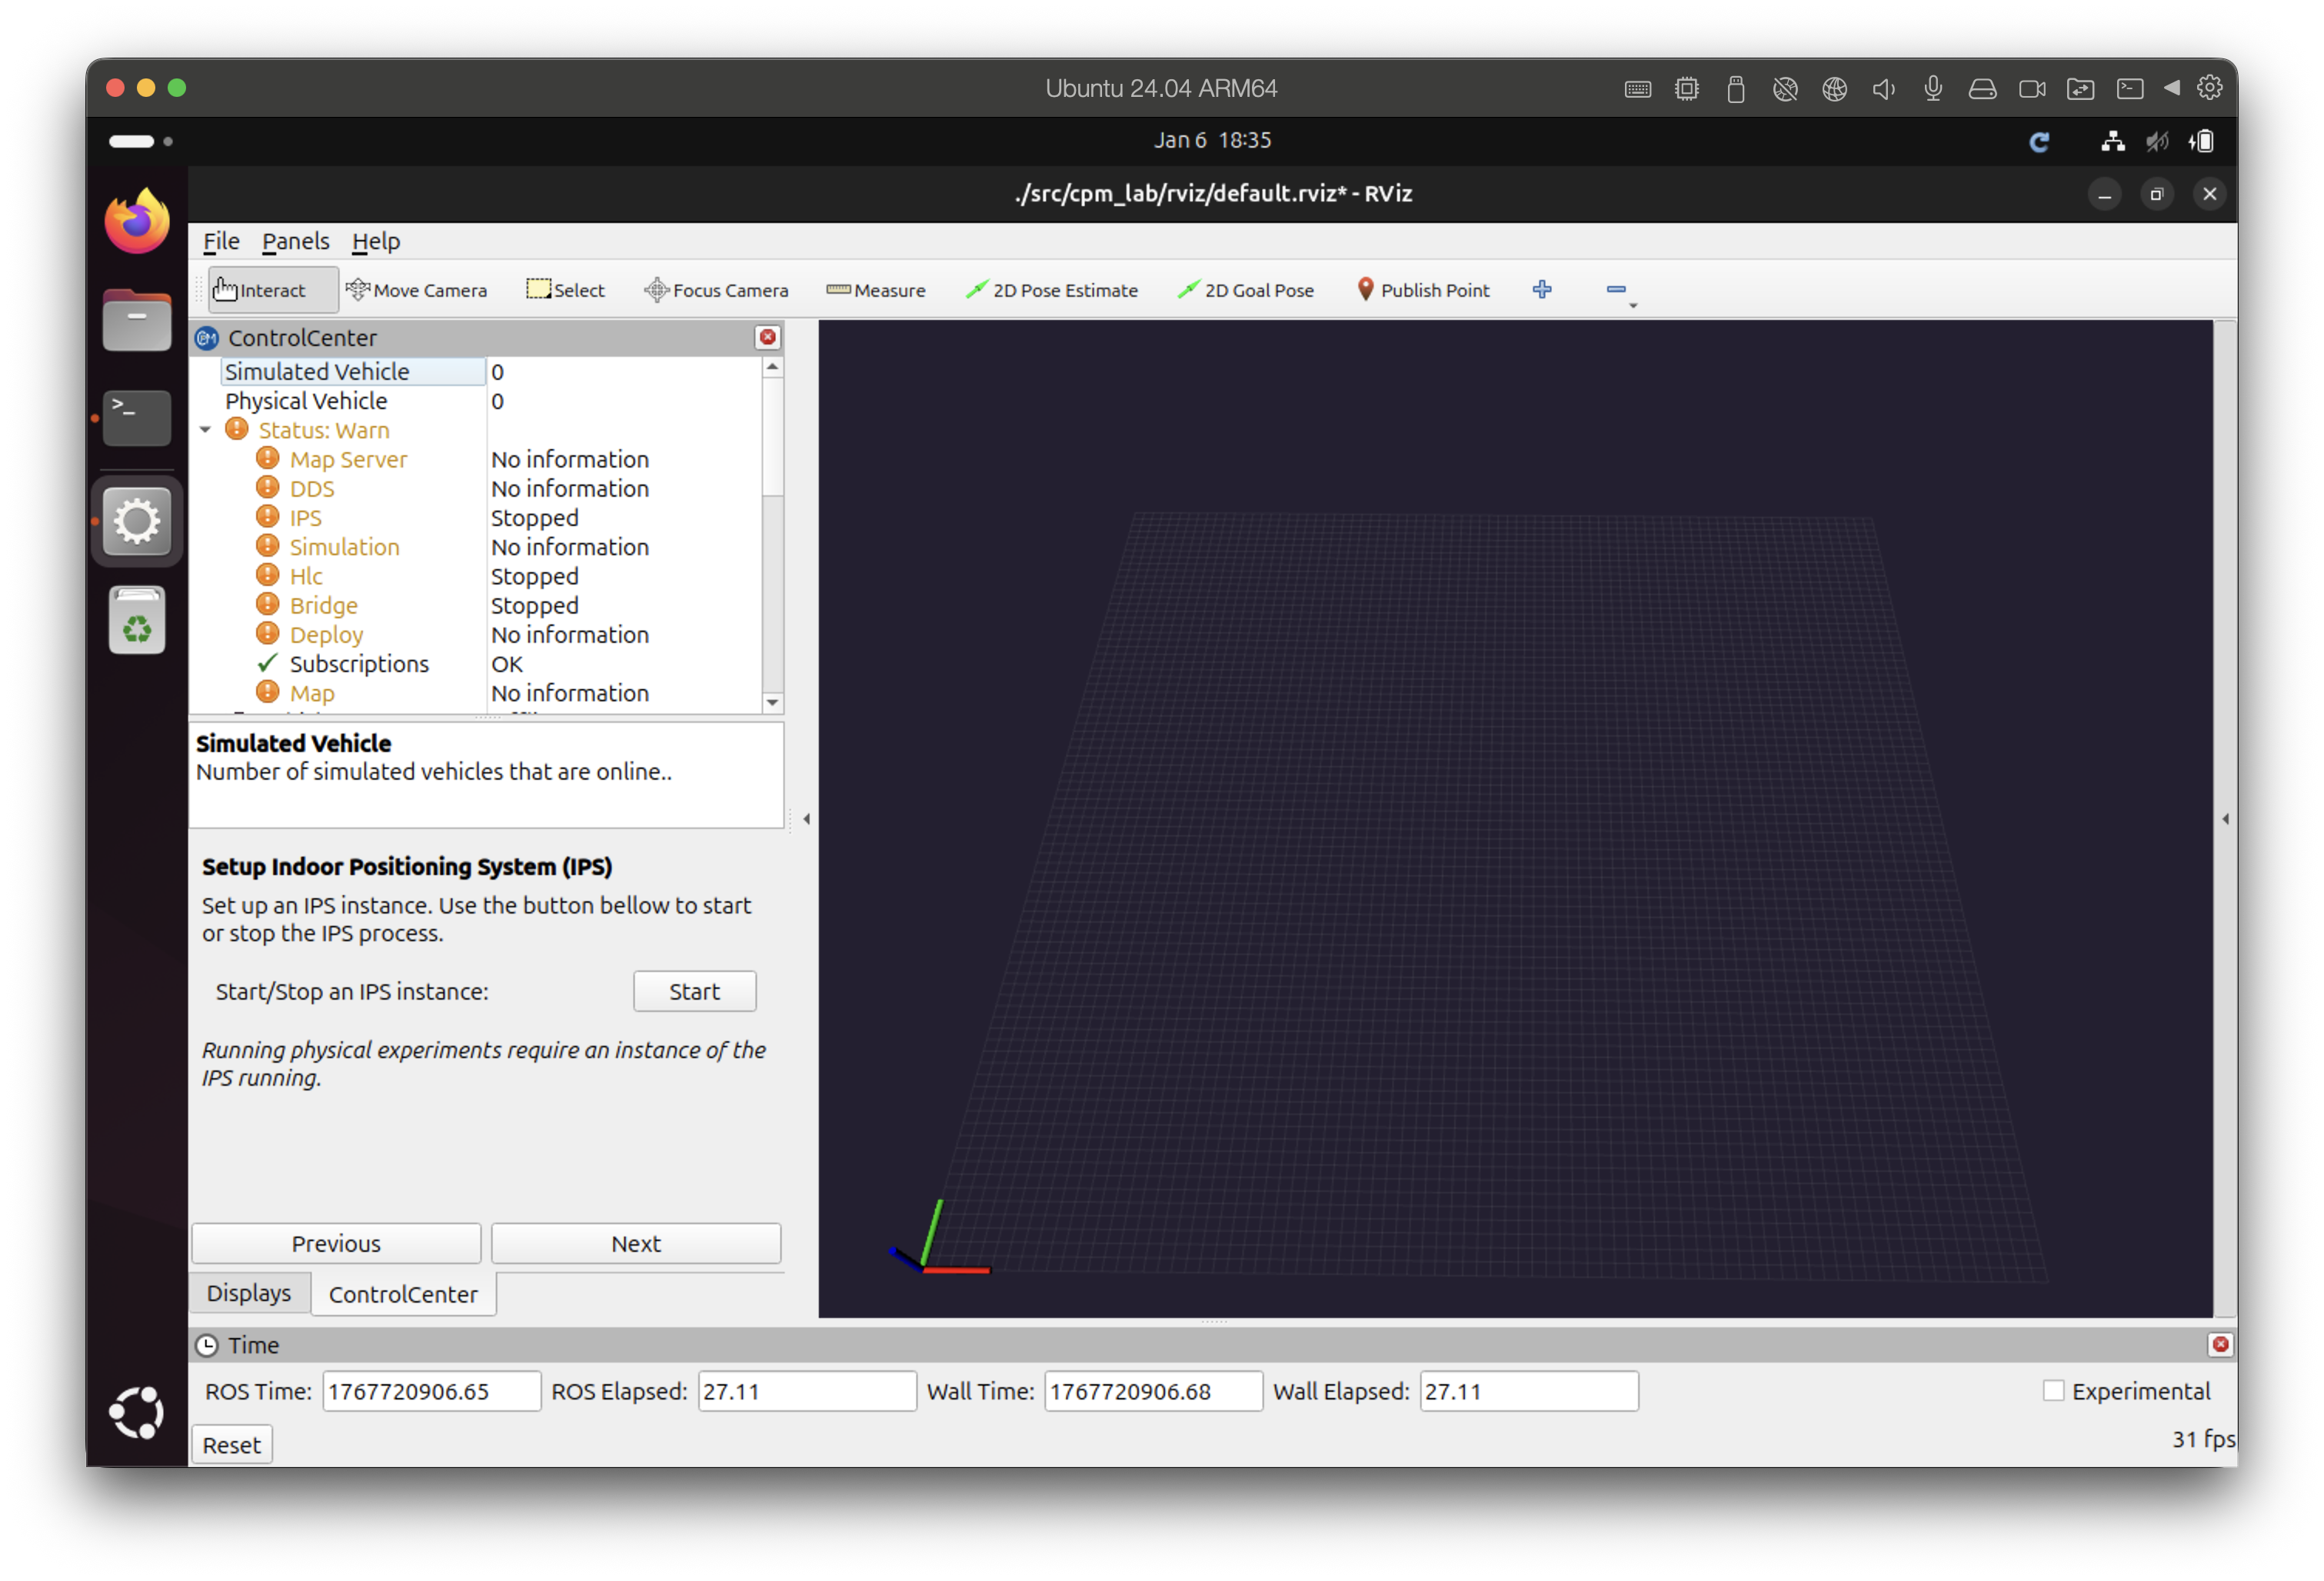Open the Trash from the dock

137,621
